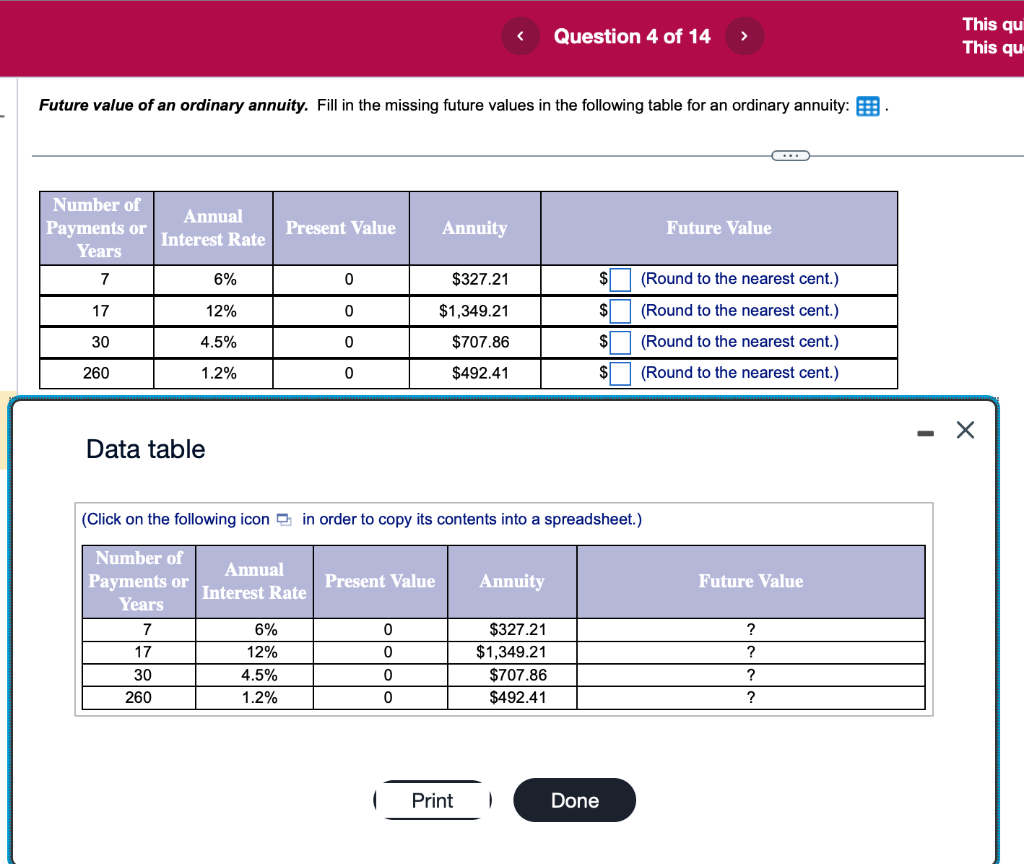This screenshot has height=864, width=1024.
Task: Advance to the next question with right chevron
Action: [x=744, y=36]
